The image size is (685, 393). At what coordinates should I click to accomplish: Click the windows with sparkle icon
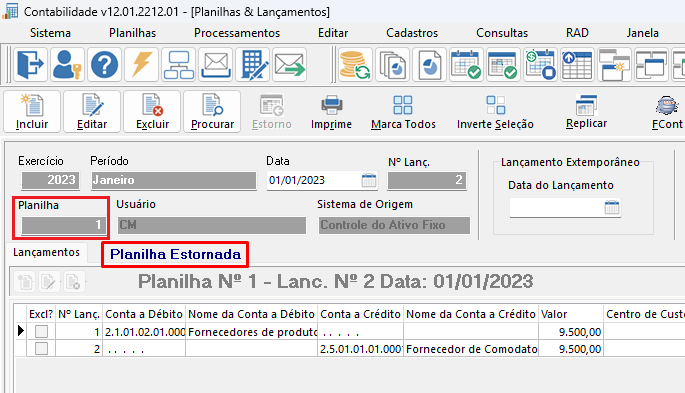coord(614,65)
